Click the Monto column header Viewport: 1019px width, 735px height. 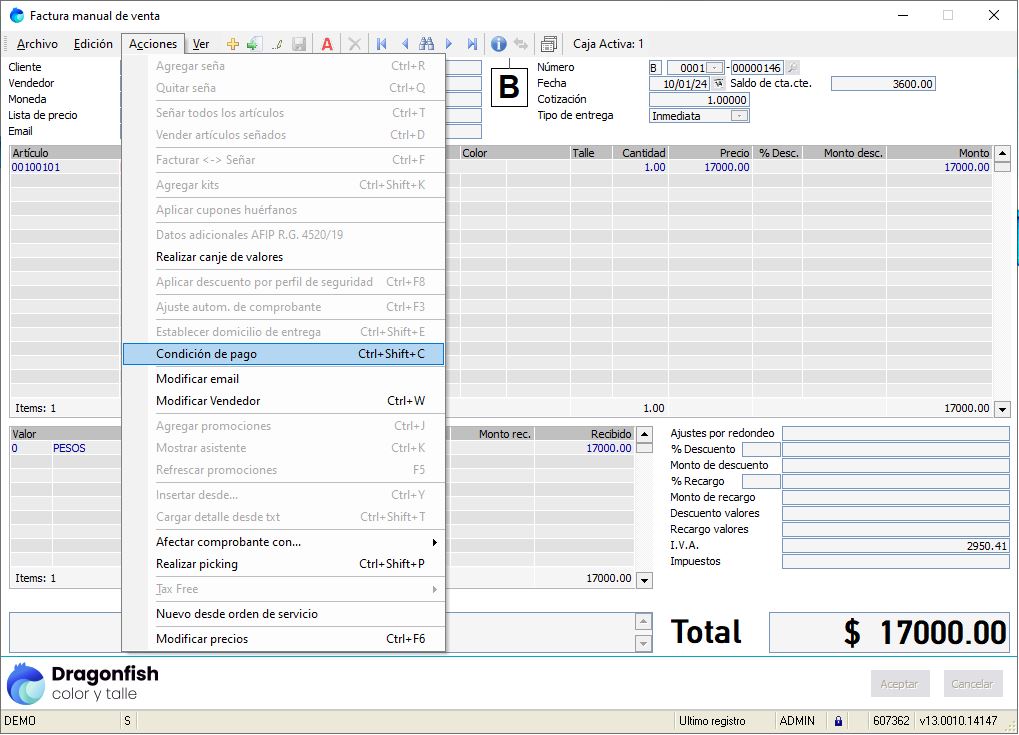point(939,153)
